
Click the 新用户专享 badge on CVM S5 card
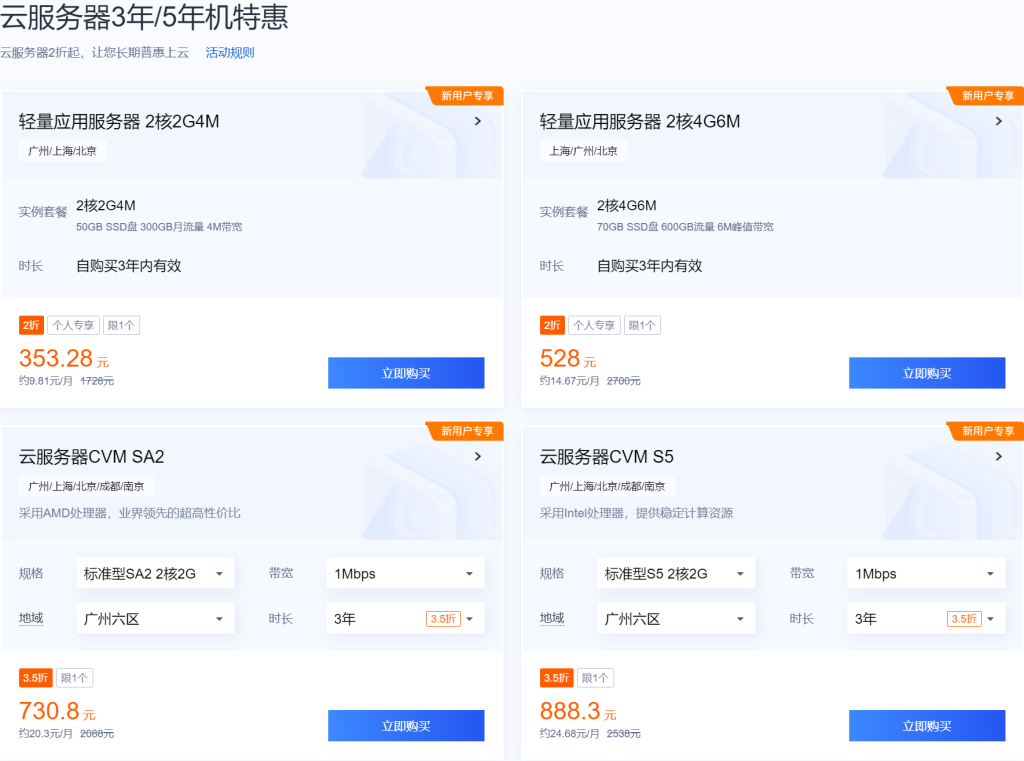click(x=986, y=431)
